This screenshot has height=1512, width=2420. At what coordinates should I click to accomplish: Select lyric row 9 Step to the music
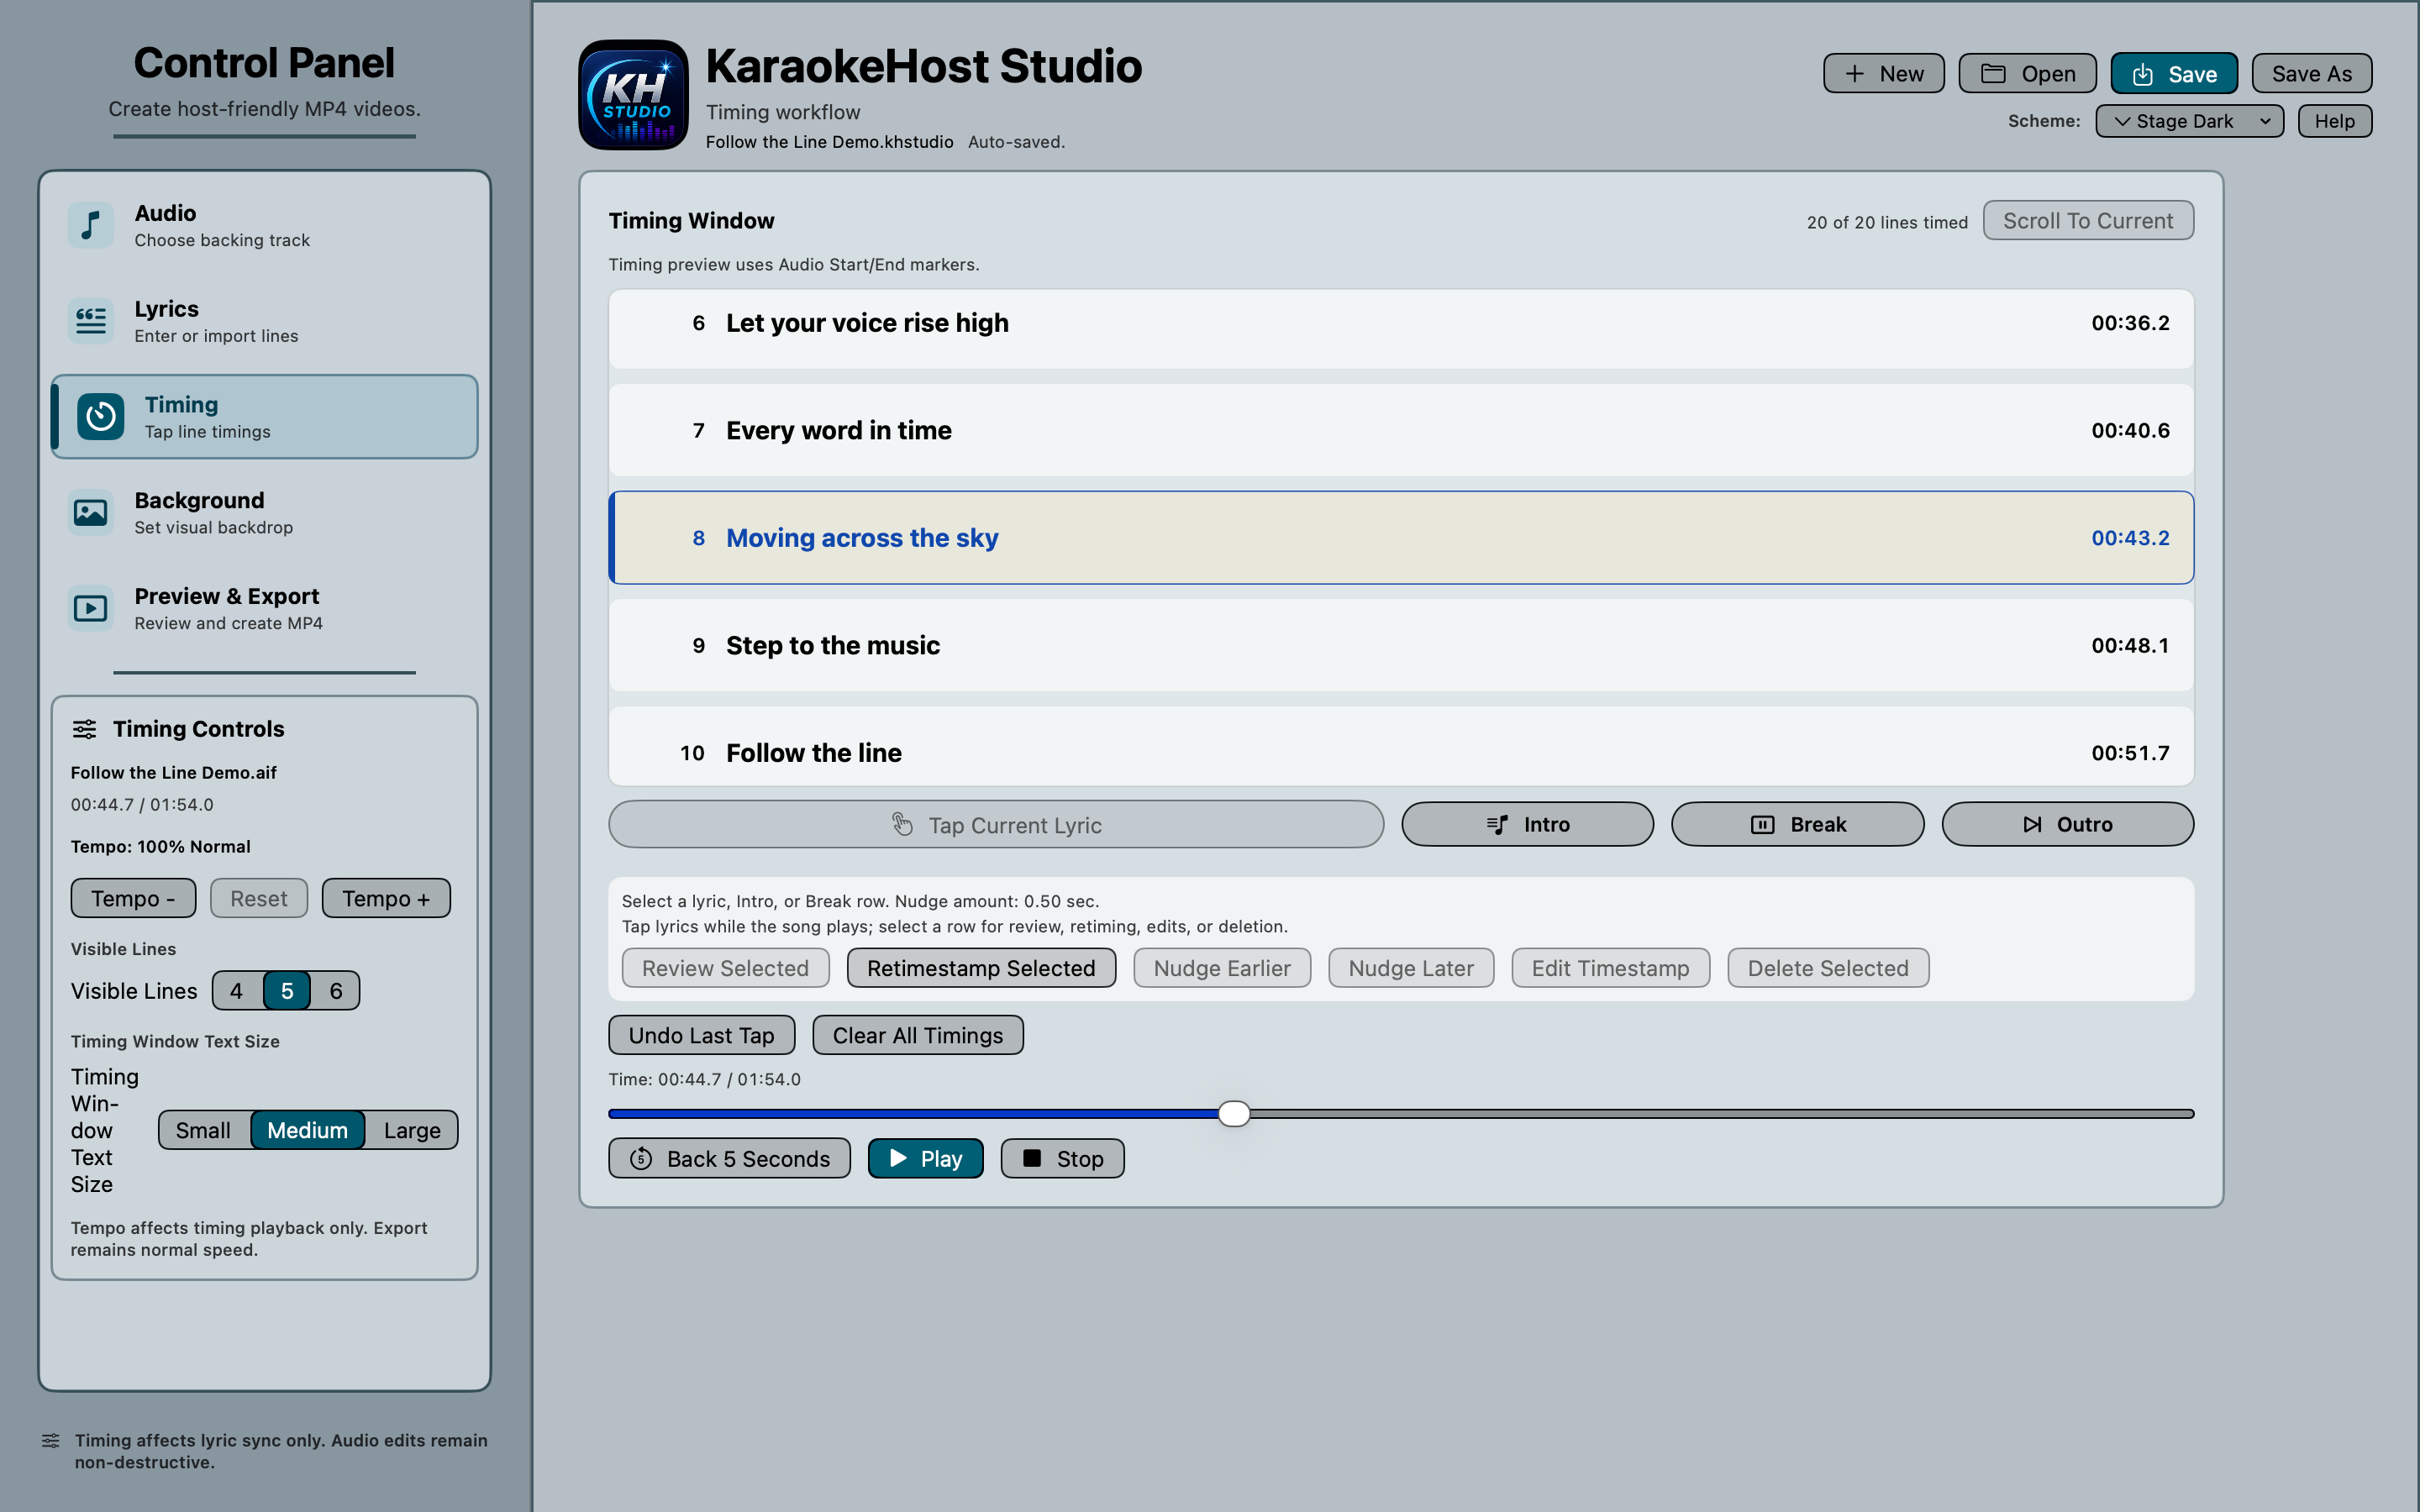[1401, 645]
